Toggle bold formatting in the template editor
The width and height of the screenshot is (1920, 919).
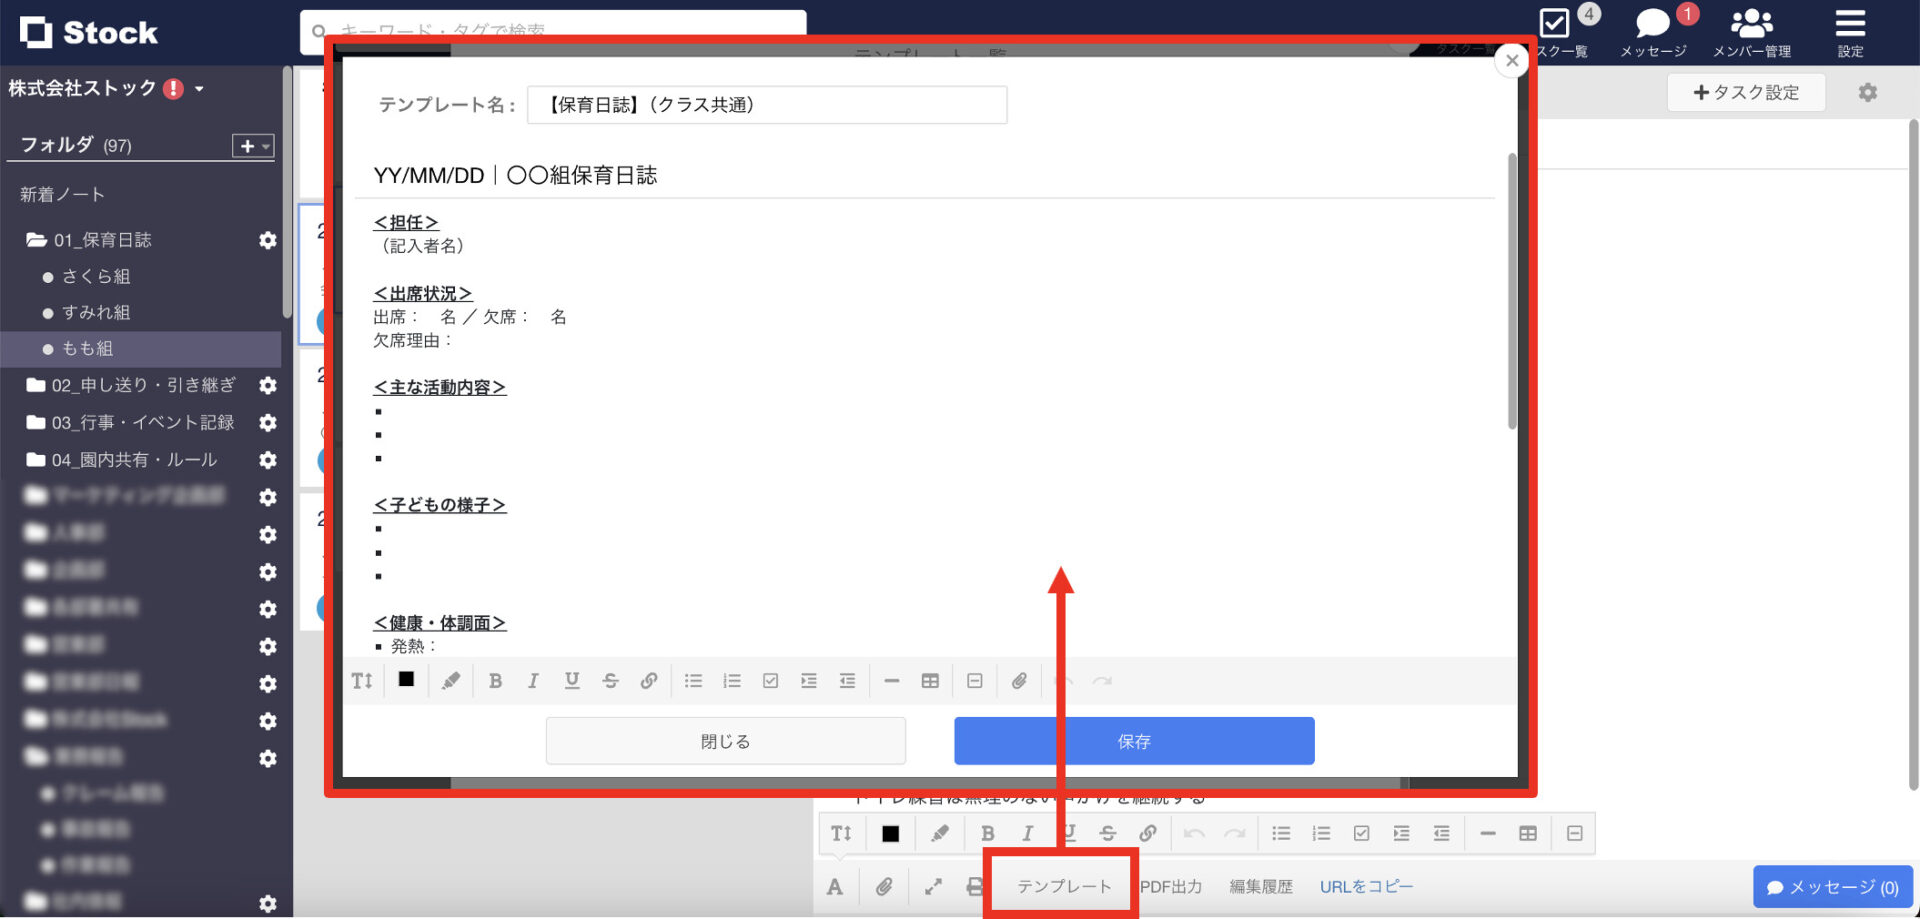point(495,681)
